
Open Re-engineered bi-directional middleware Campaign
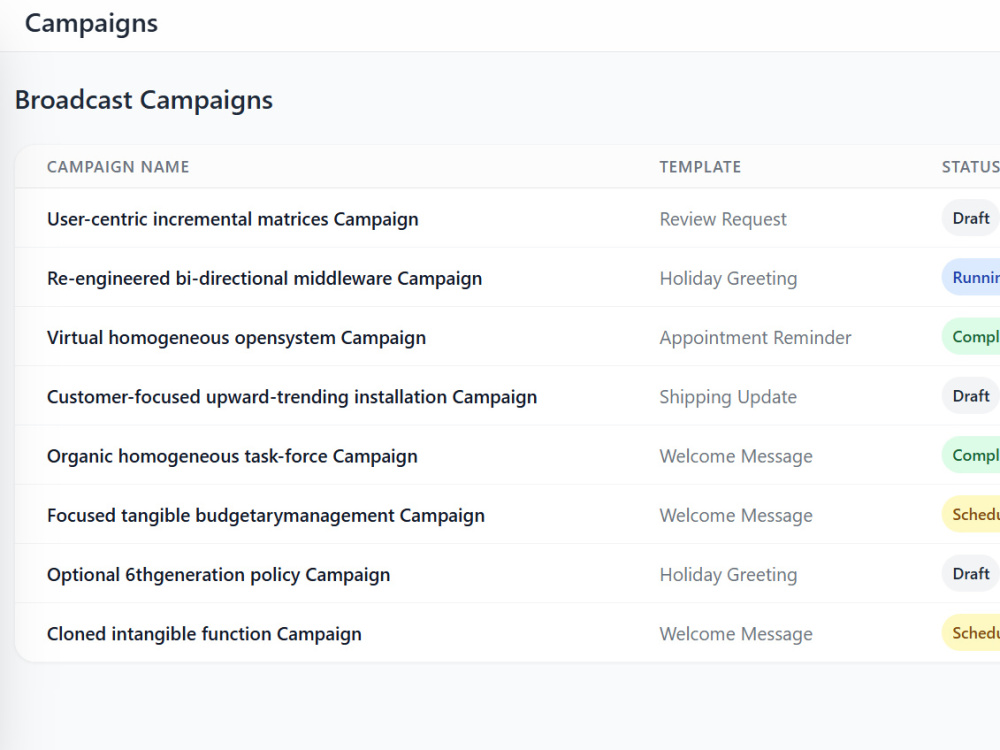[x=265, y=278]
